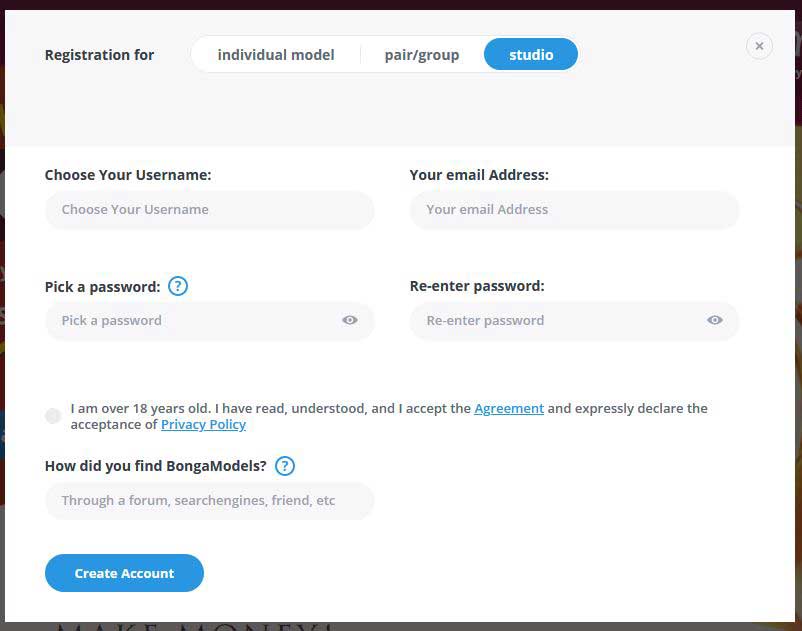The height and width of the screenshot is (631, 802).
Task: Click the how-you-found-us answer box
Action: tap(209, 500)
